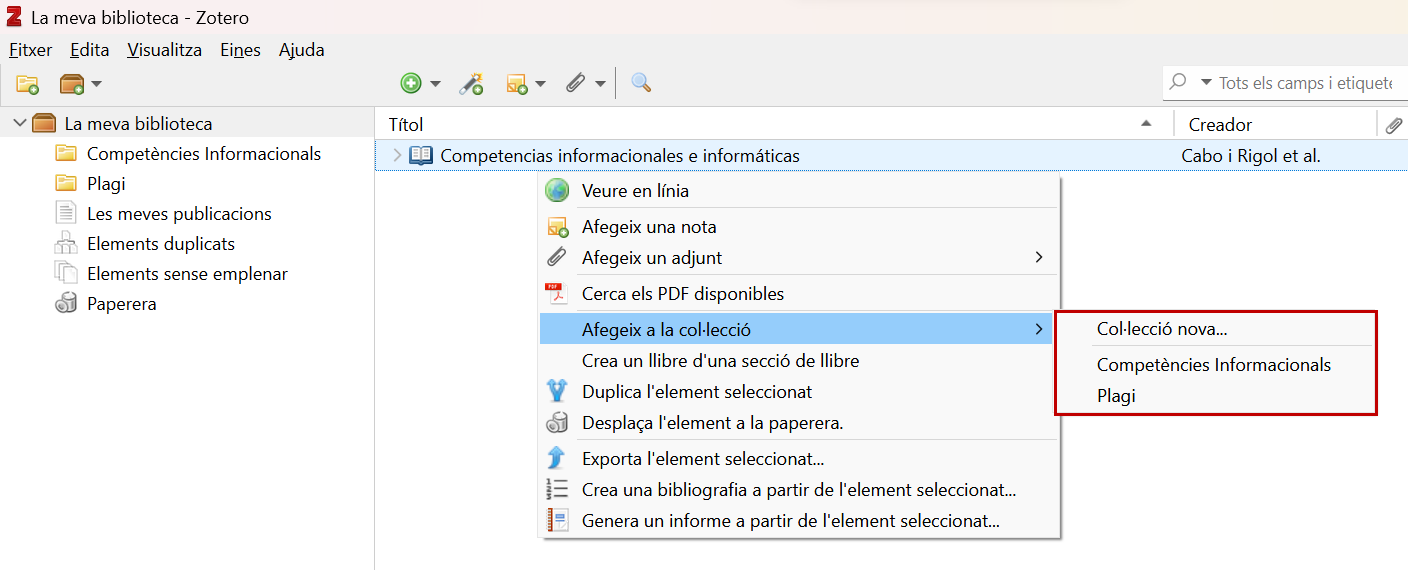Choose Competències Informacionals in submenu
This screenshot has width=1408, height=570.
click(x=1216, y=365)
